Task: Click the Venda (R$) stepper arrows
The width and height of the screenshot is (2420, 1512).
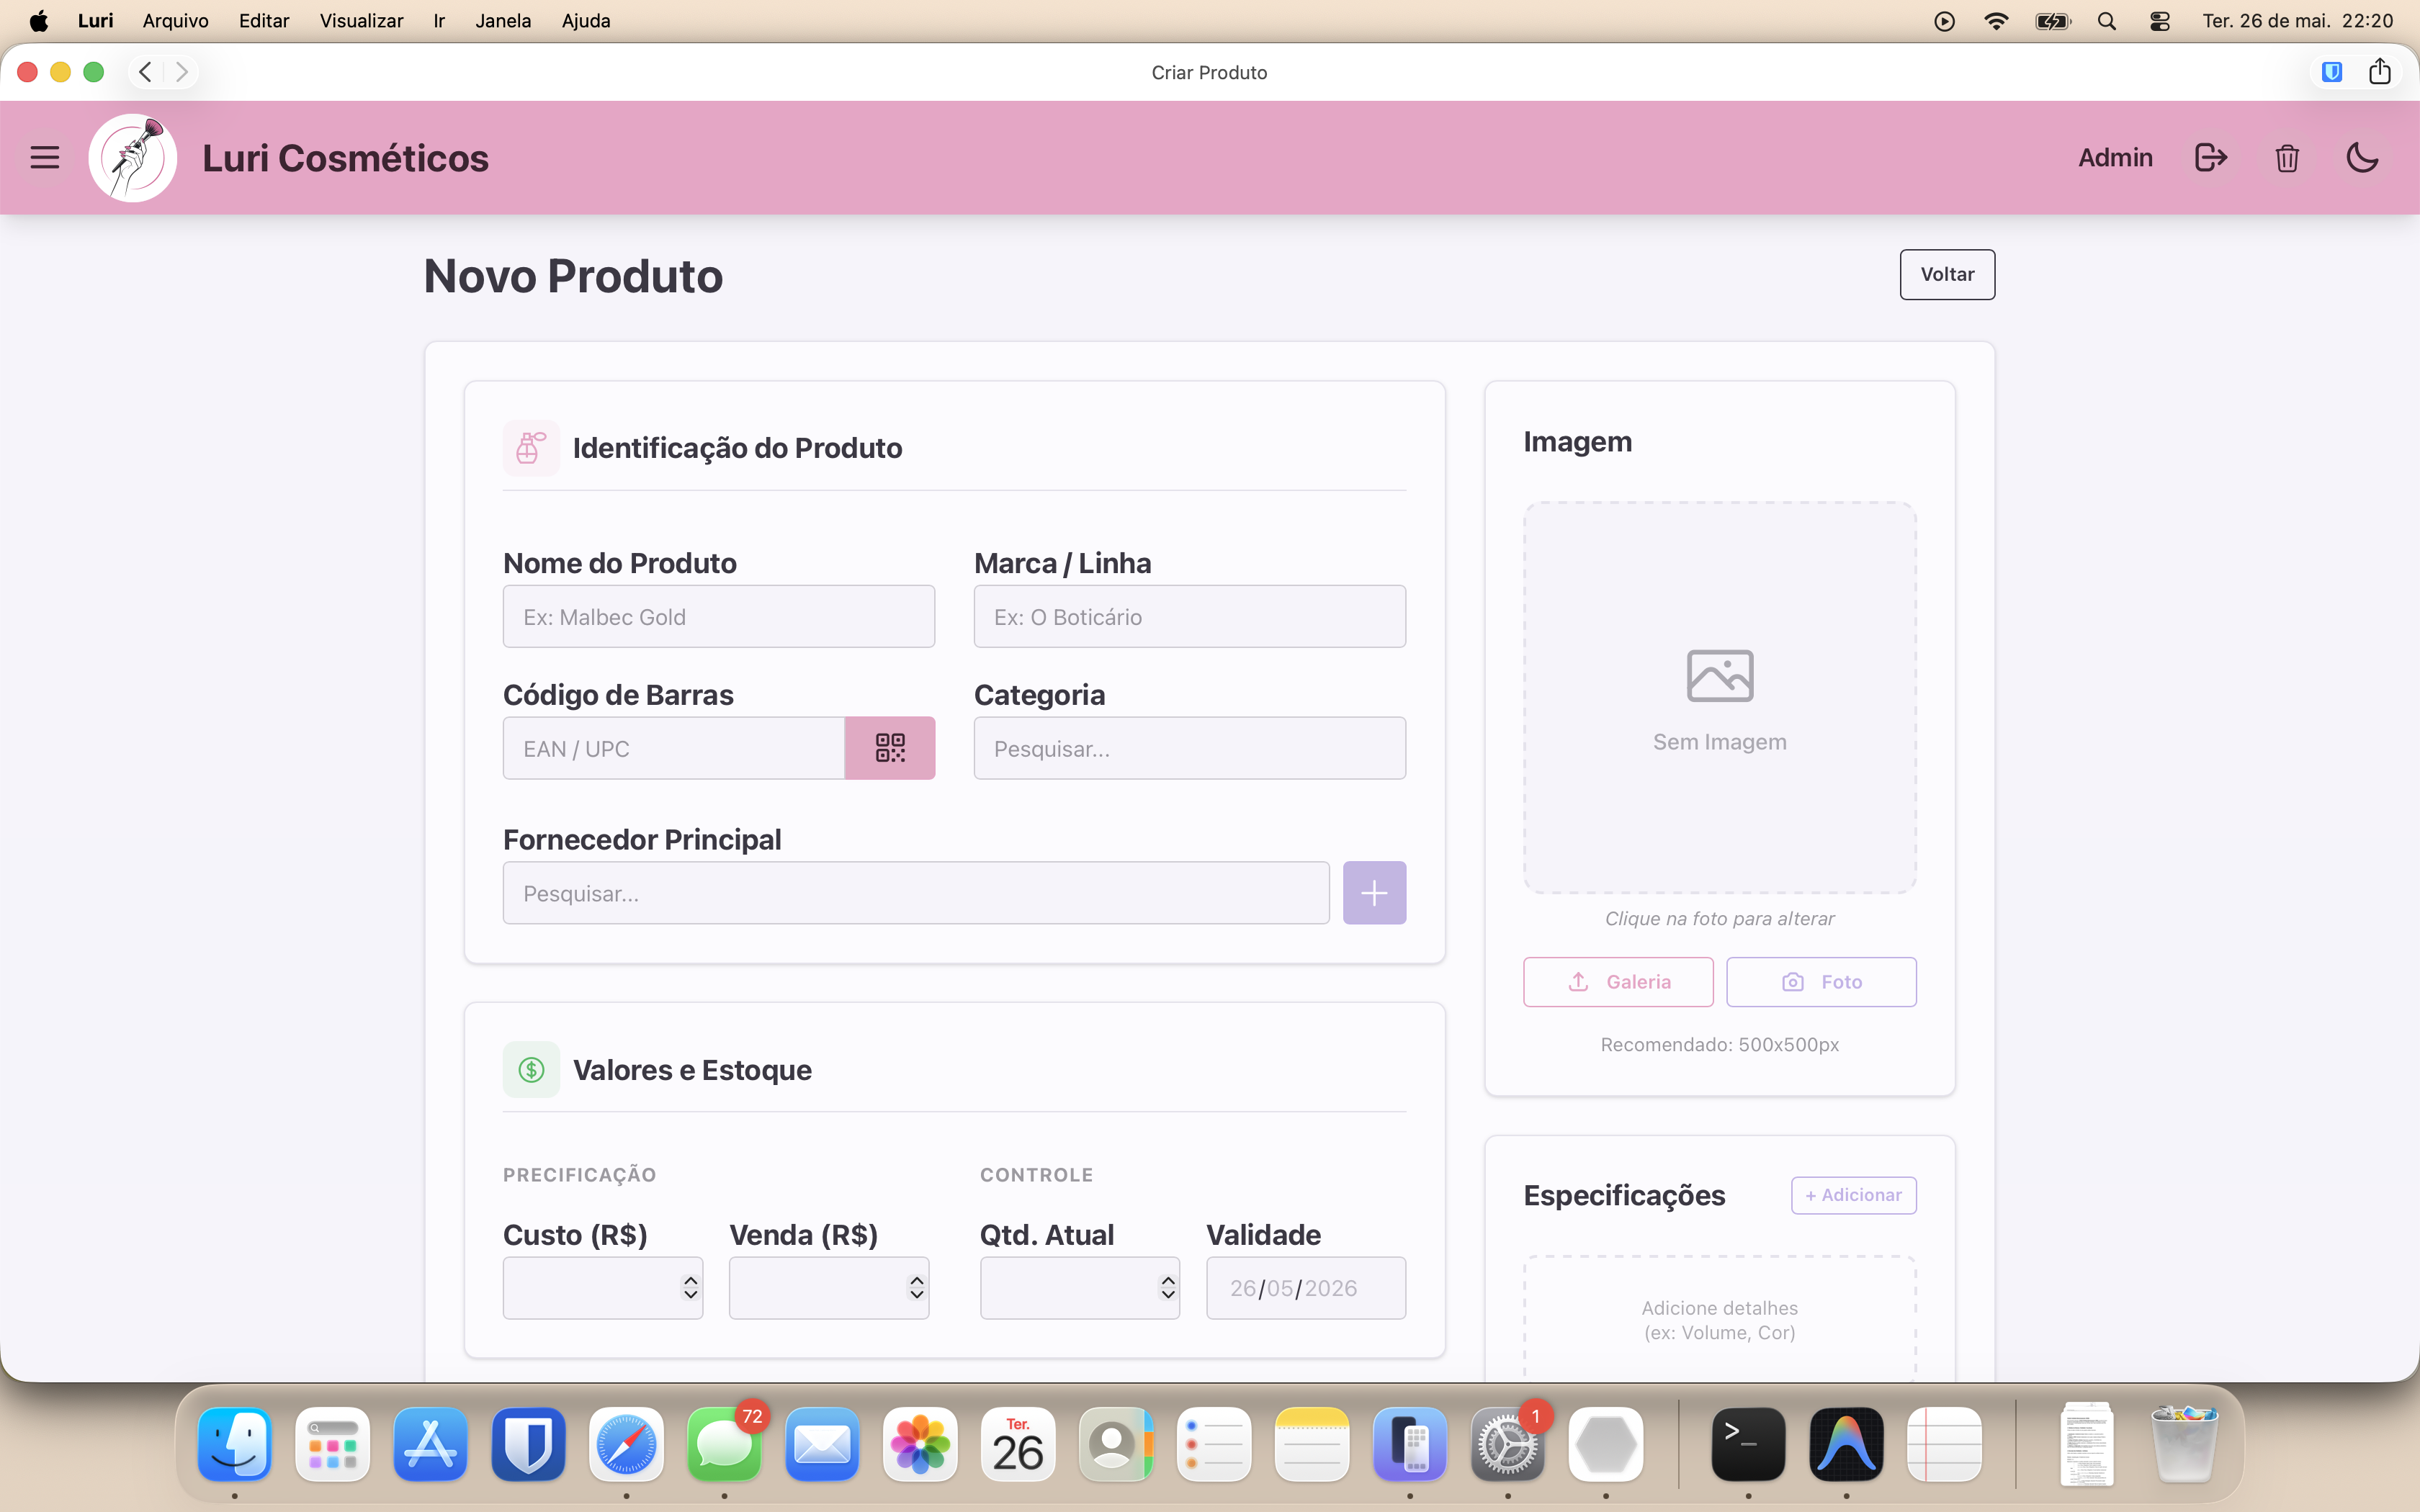Action: pyautogui.click(x=916, y=1288)
